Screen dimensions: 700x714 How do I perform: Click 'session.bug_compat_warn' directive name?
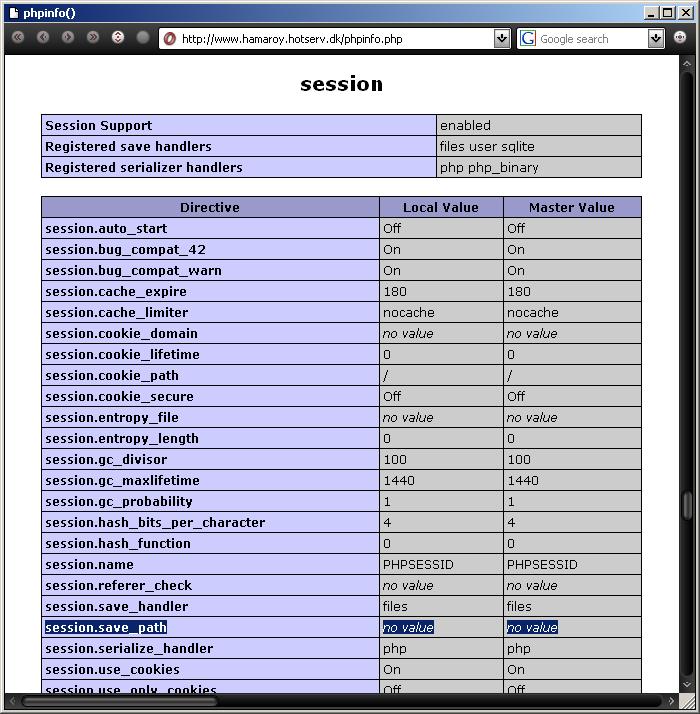[133, 270]
